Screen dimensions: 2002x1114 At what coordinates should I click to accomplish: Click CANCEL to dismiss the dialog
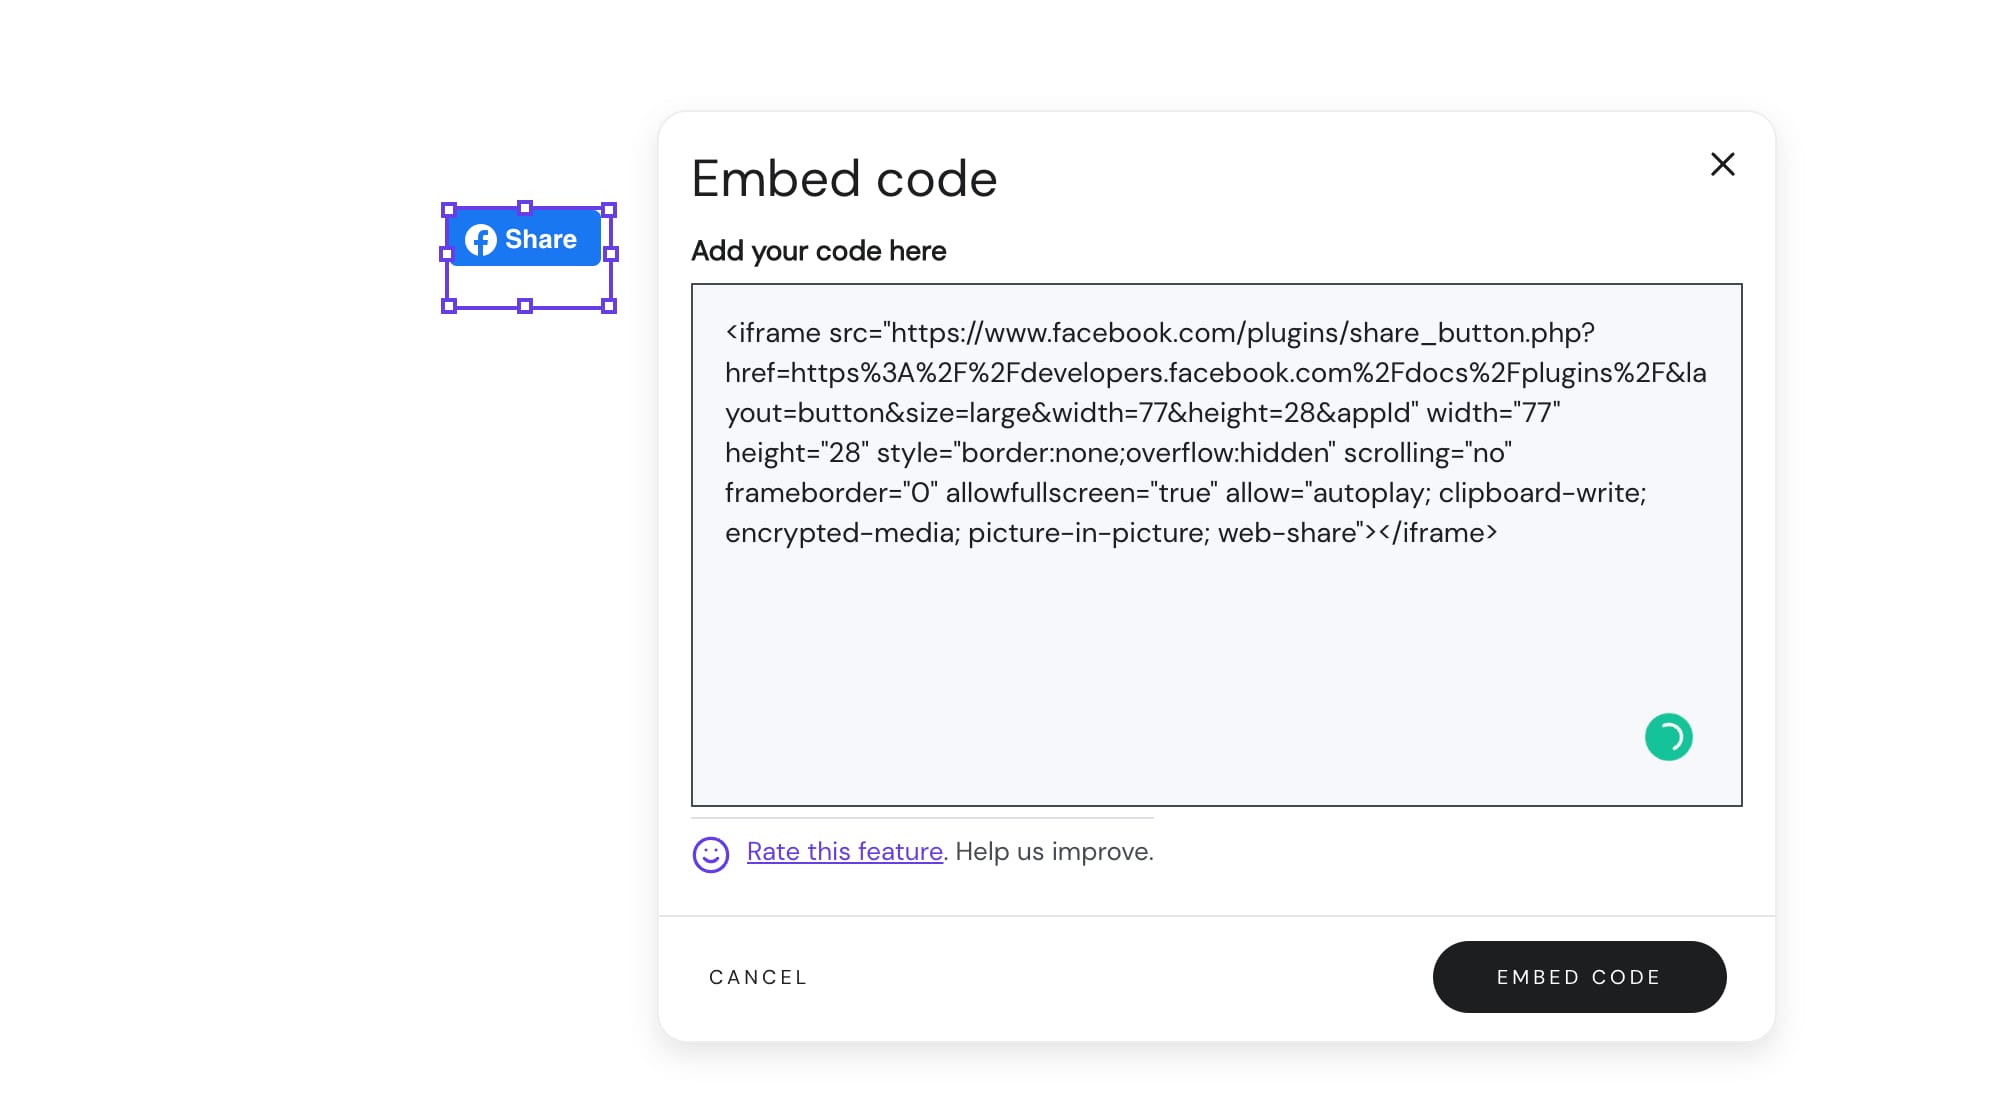757,977
